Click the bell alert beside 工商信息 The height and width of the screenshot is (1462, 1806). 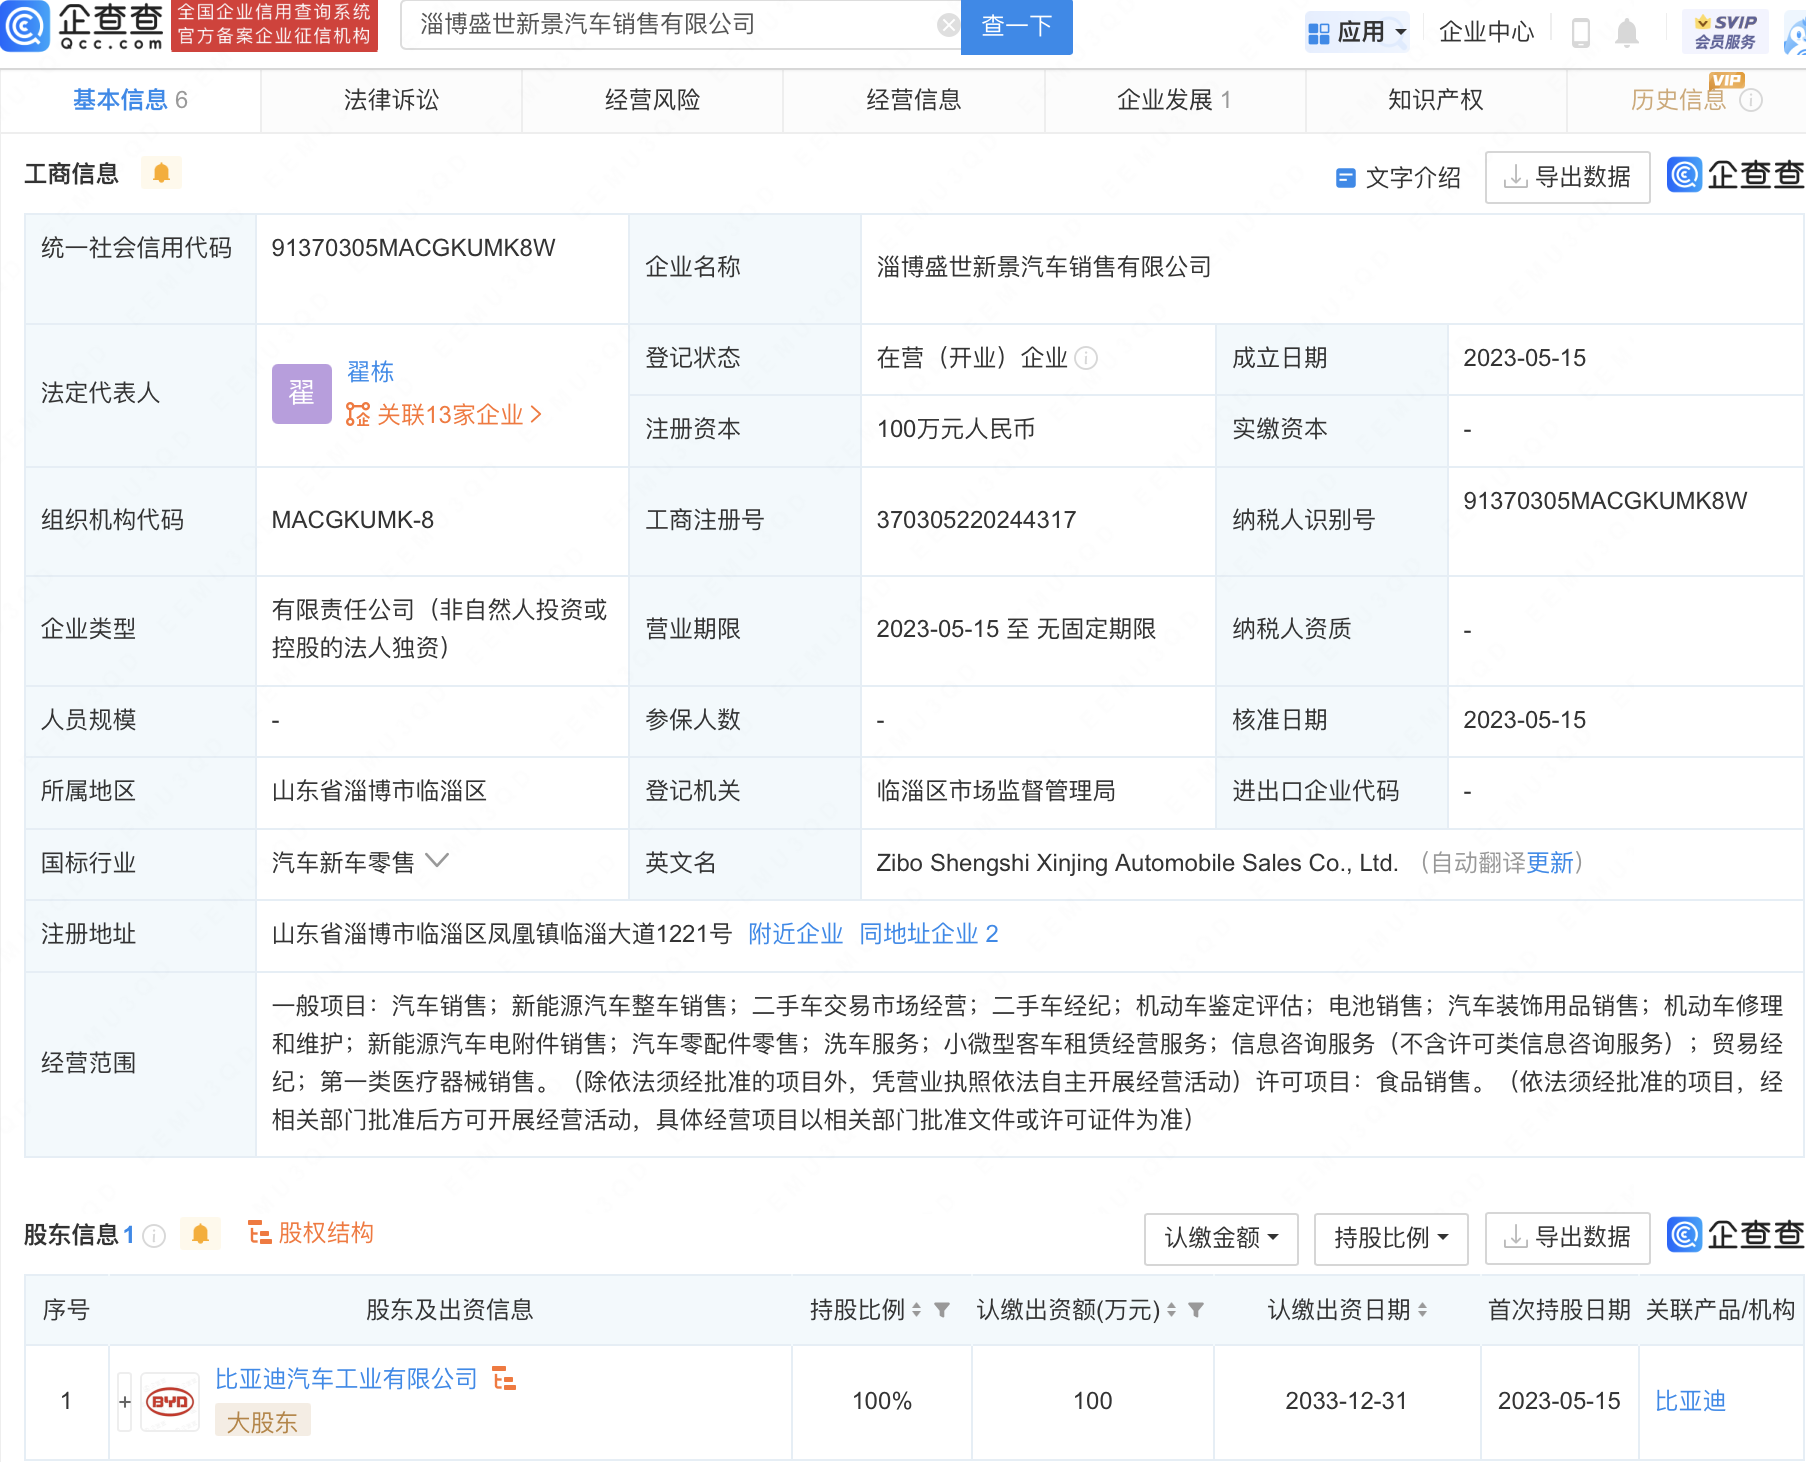point(161,173)
